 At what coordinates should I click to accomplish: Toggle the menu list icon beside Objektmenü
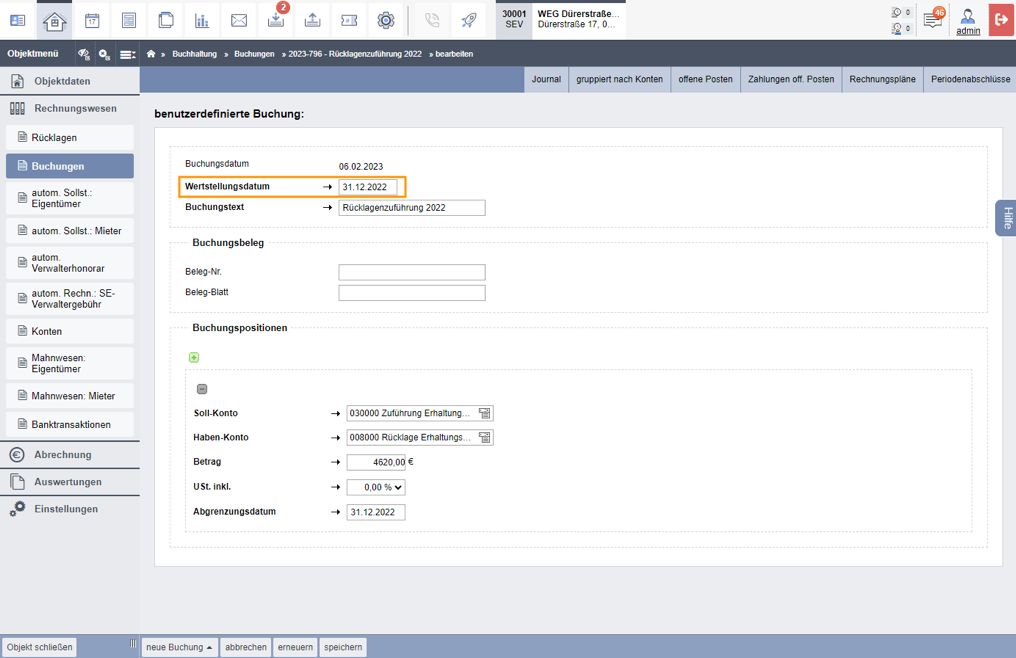(128, 54)
